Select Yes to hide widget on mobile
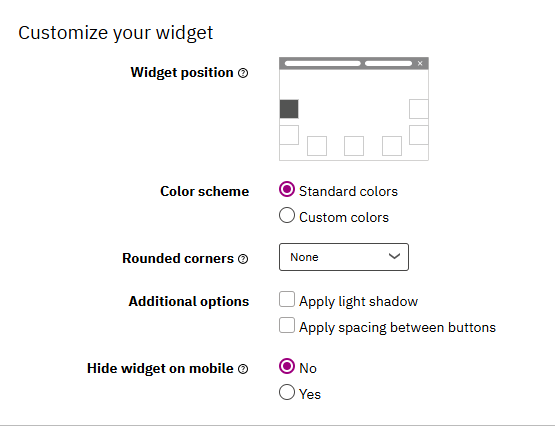 pos(287,392)
